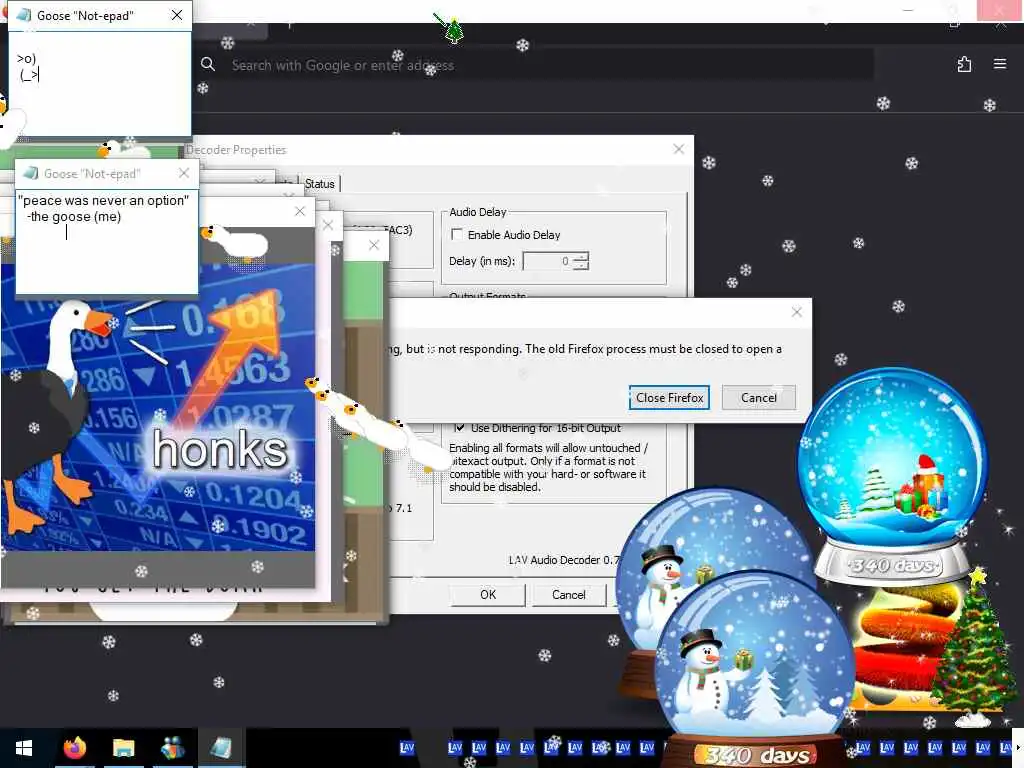Close the top Goose Not-epad window
Image resolution: width=1024 pixels, height=768 pixels.
(x=177, y=15)
